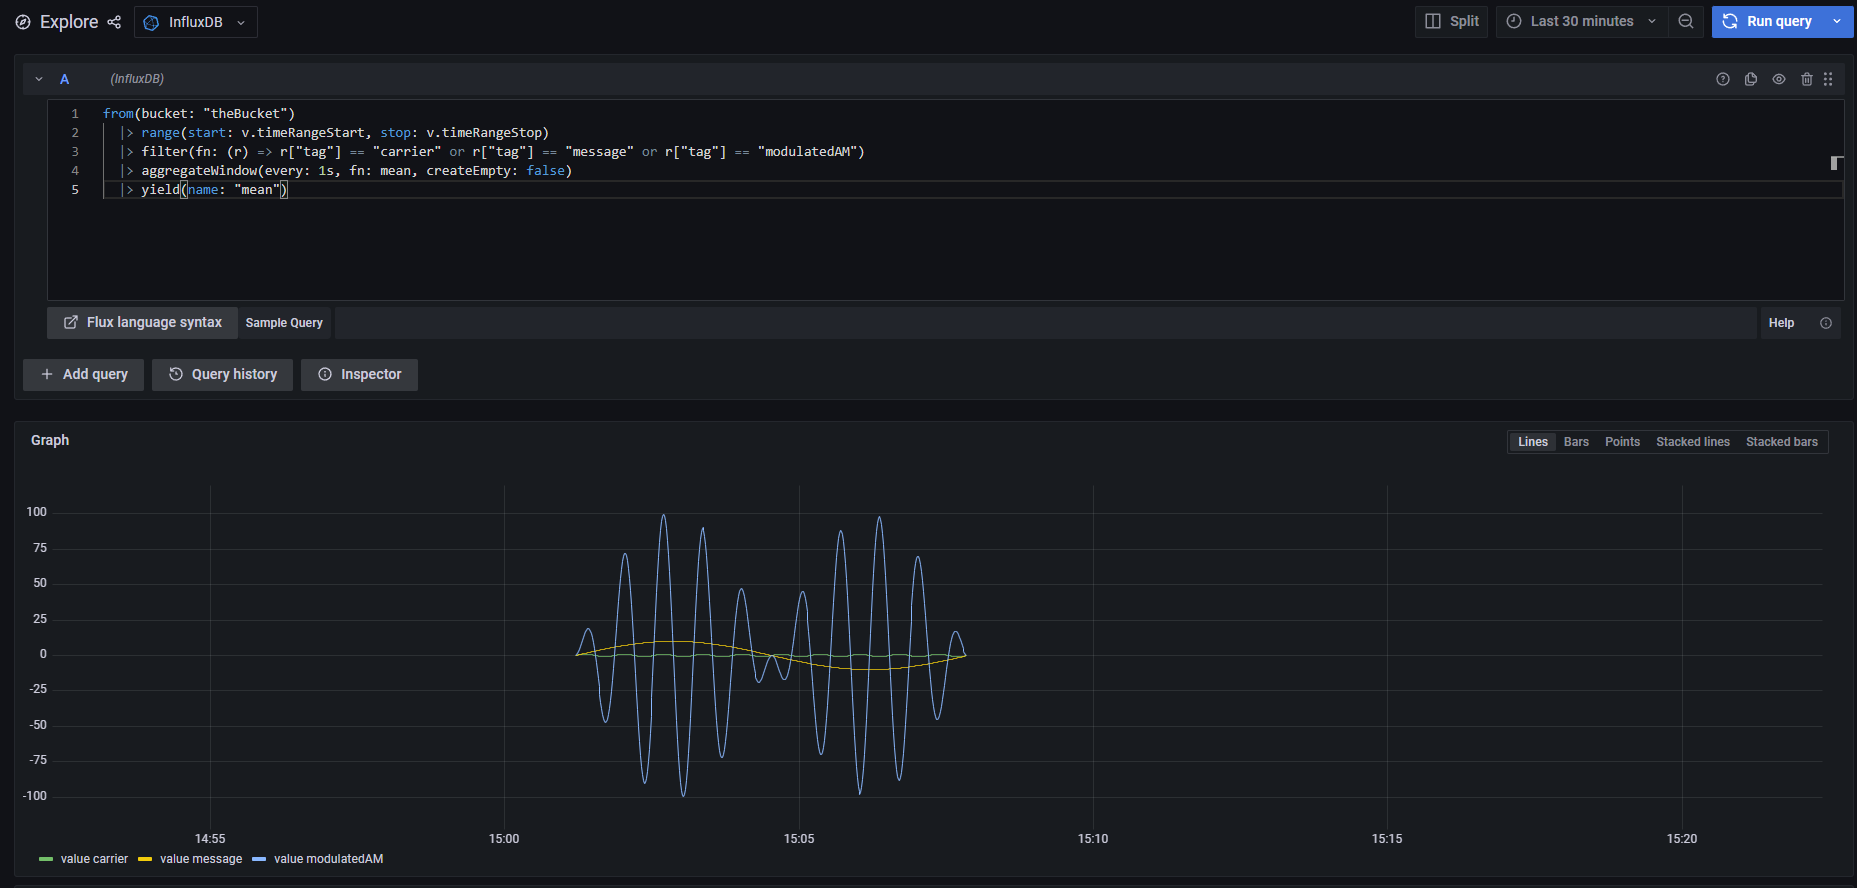Image resolution: width=1857 pixels, height=888 pixels.
Task: Open the Flux language syntax link
Action: tap(142, 323)
